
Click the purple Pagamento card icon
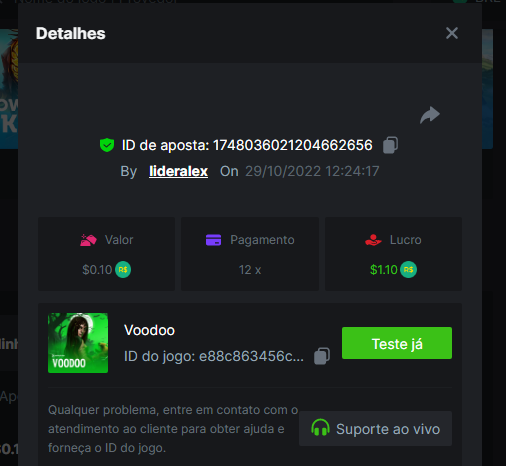tap(213, 240)
